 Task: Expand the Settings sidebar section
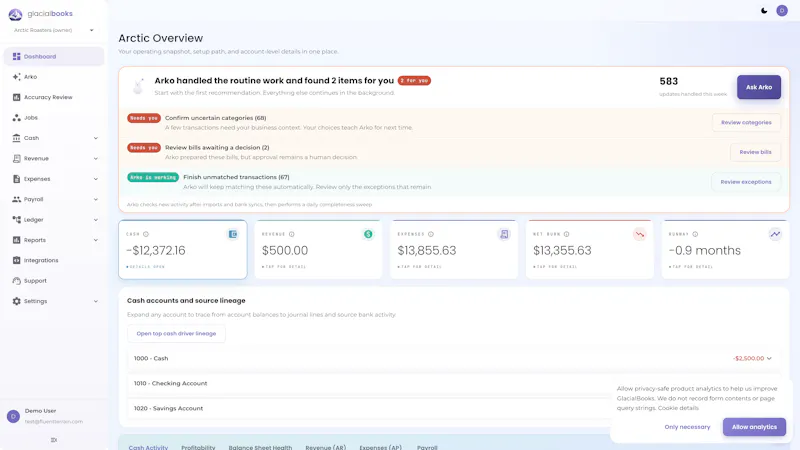click(95, 302)
